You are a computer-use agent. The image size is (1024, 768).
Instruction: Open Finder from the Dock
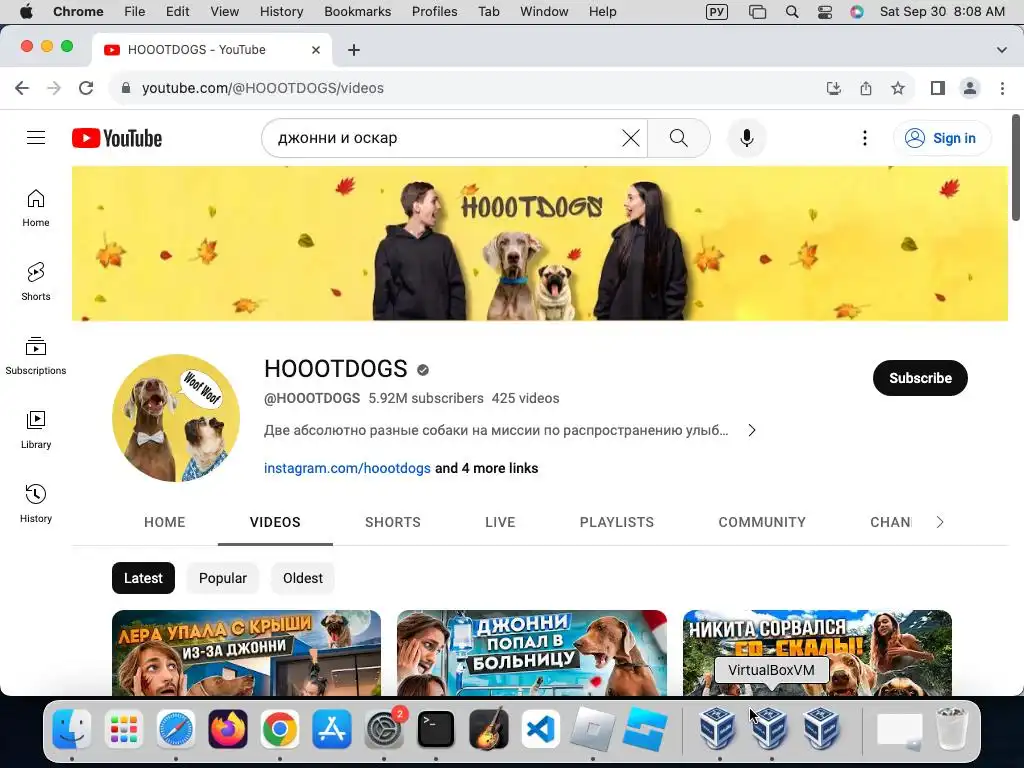click(72, 729)
